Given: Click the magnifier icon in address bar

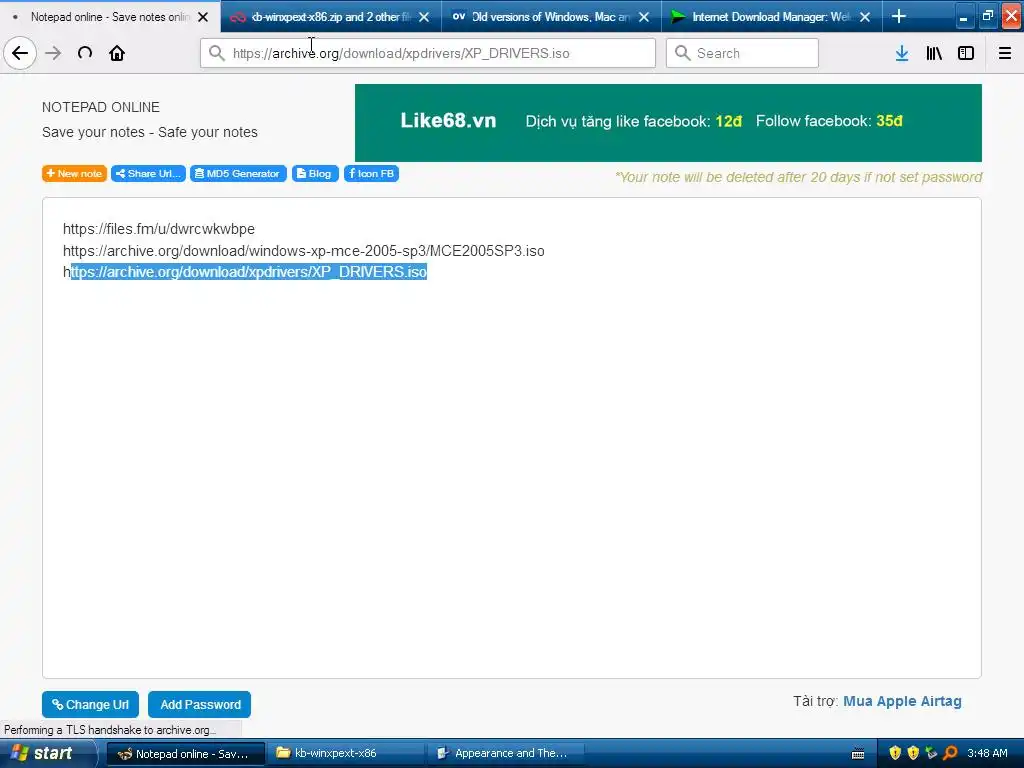Looking at the screenshot, I should coord(217,53).
